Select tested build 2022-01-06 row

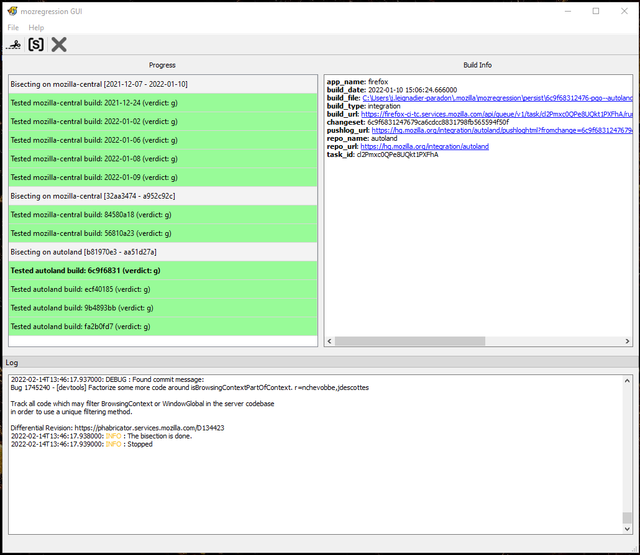click(163, 140)
